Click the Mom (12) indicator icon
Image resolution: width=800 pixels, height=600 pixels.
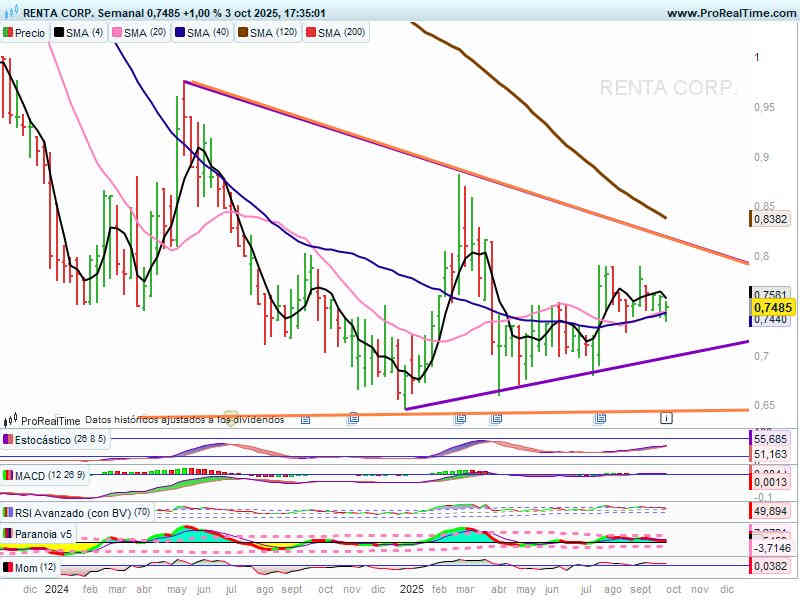pos(8,568)
